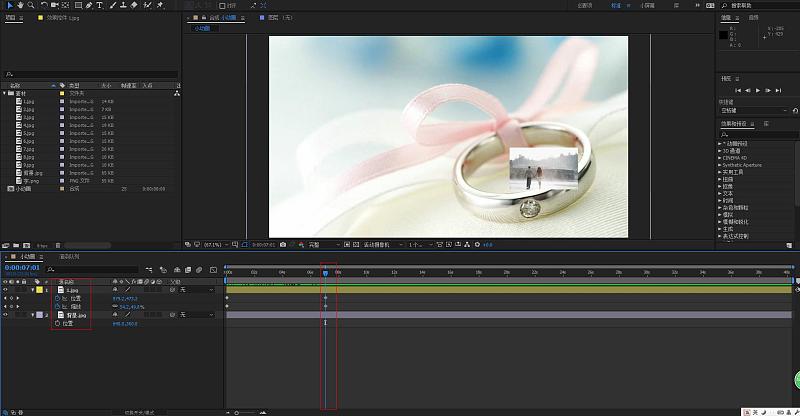Select the Zoom magnifier tool
Viewport: 800px width, 416px height.
pyautogui.click(x=29, y=5)
